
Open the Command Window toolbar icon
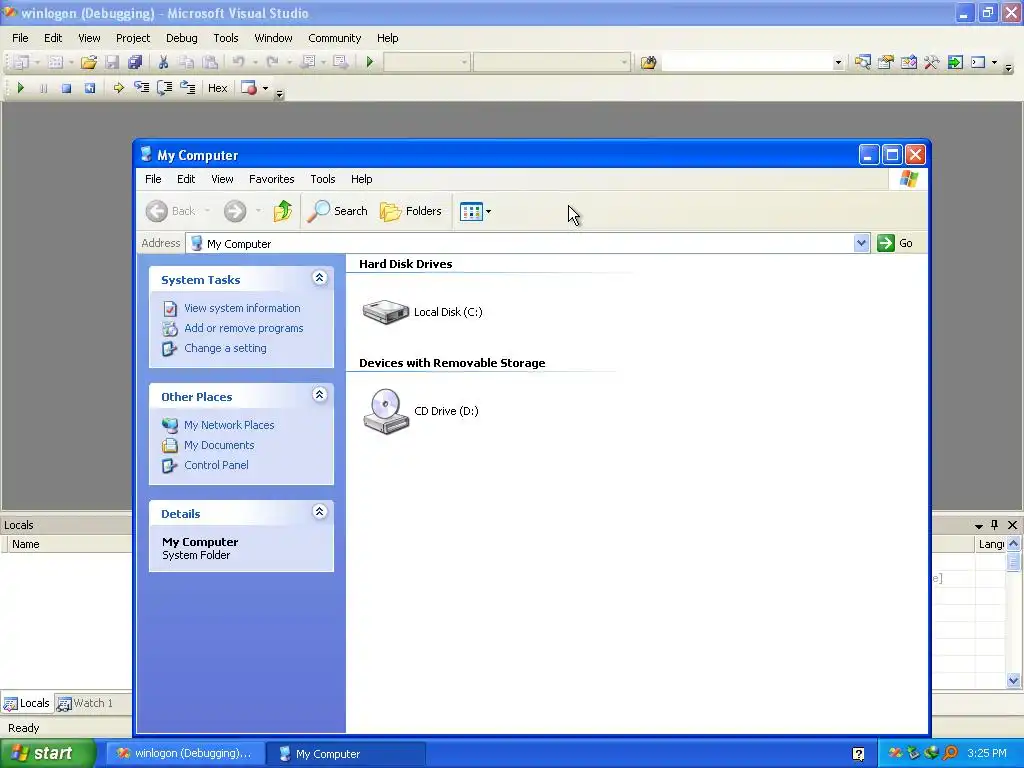click(978, 63)
